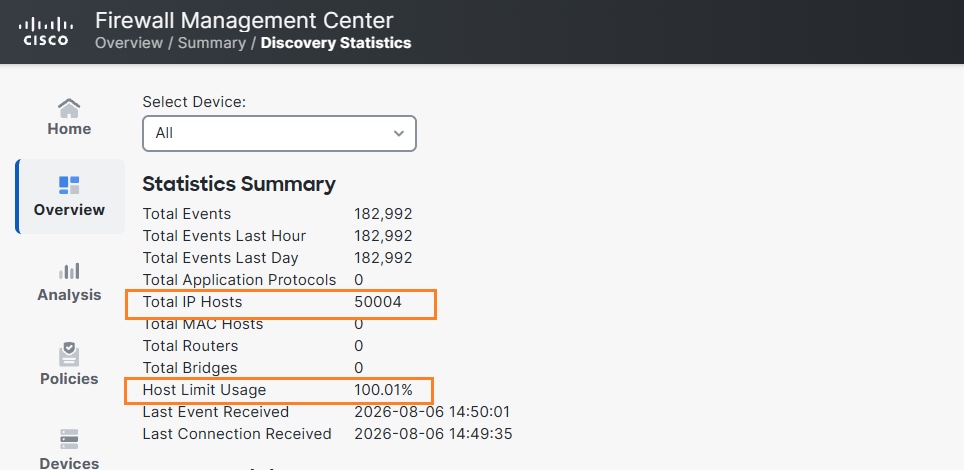Go to Overview in the breadcrumb
Screen dimensions: 964x470
point(128,43)
